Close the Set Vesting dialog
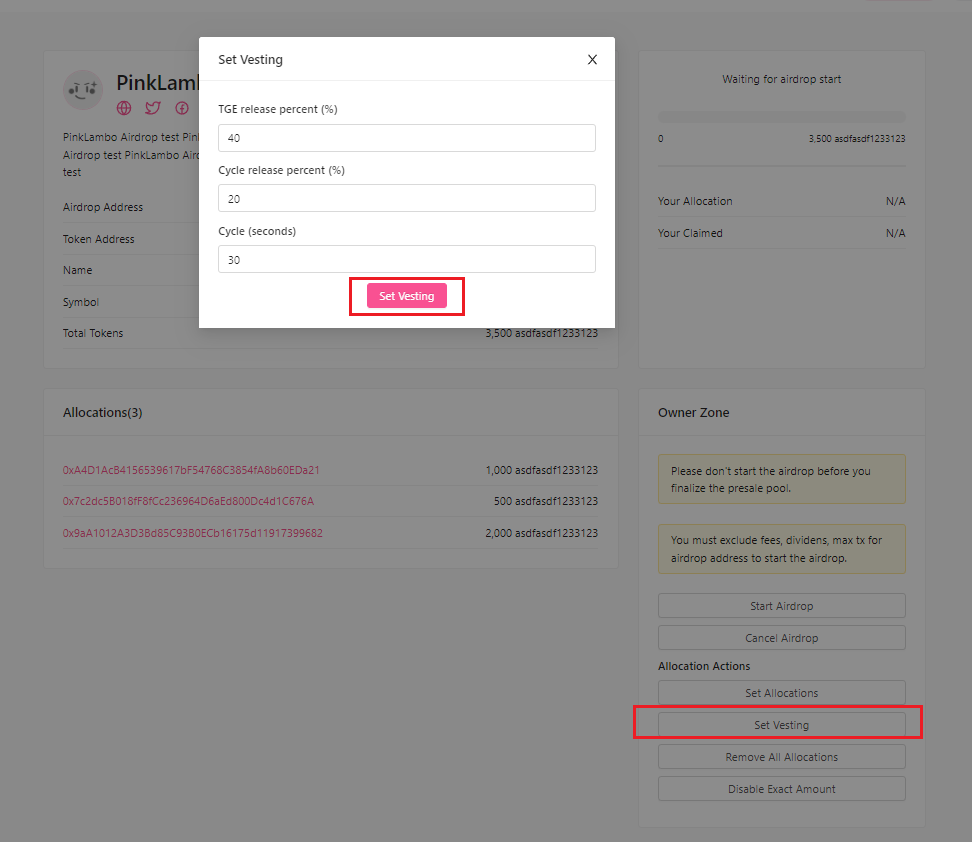Image resolution: width=972 pixels, height=842 pixels. [x=592, y=59]
